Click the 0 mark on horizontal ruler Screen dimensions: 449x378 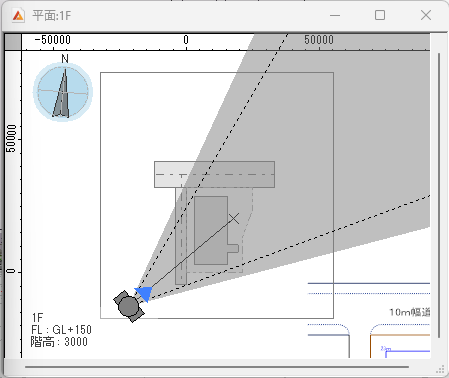point(186,40)
